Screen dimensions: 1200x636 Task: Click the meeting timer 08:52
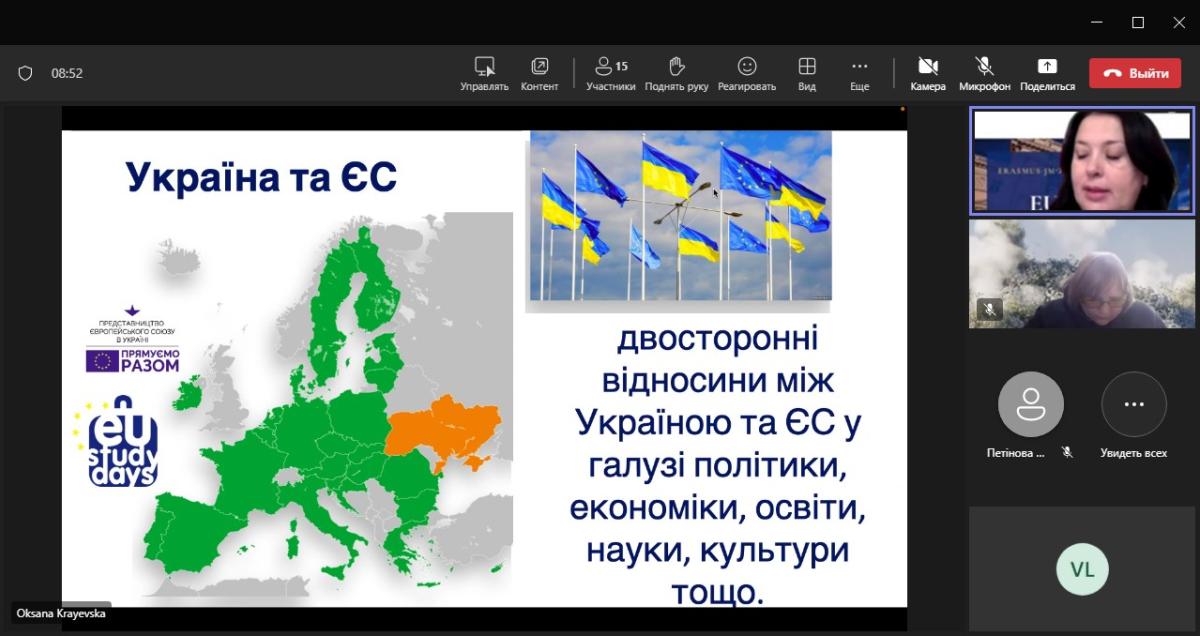[x=67, y=73]
